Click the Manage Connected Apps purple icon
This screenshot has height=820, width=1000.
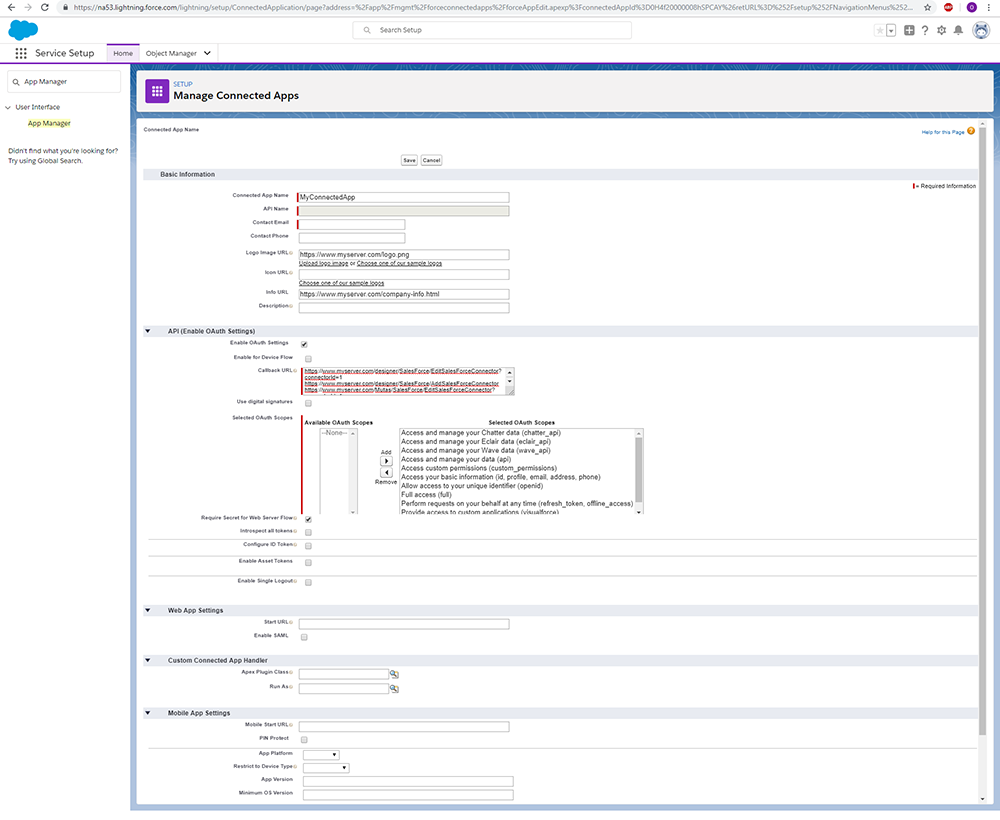coord(157,91)
